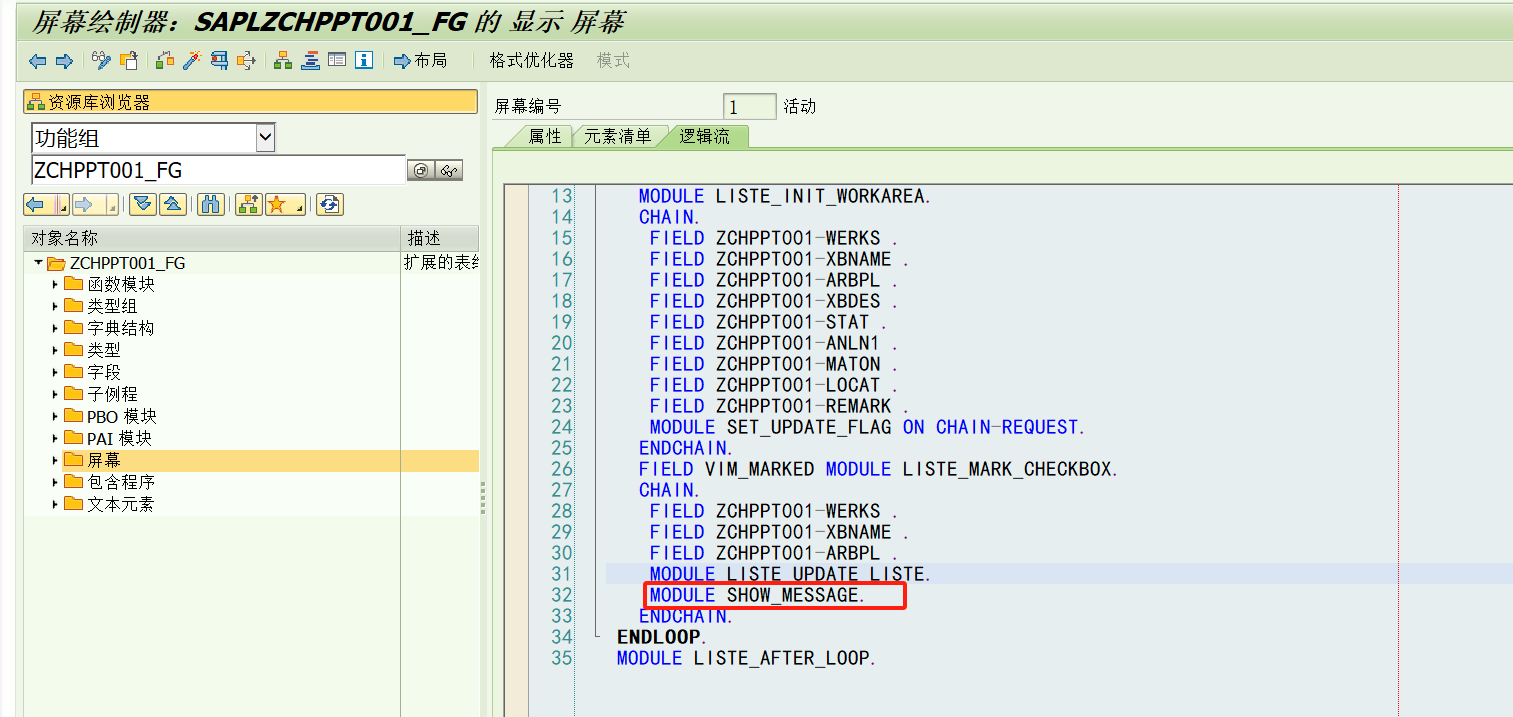This screenshot has width=1513, height=717.
Task: Expand all nodes with down-triangle icon
Action: pos(143,205)
